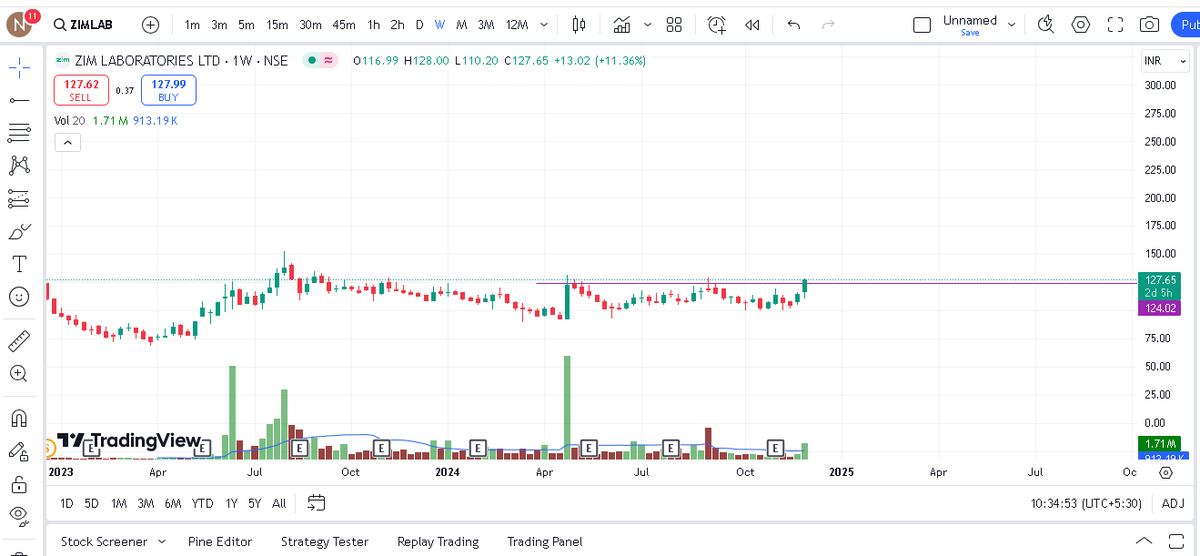Select the 12M timeframe
Viewport: 1200px width, 556px height.
tap(517, 24)
